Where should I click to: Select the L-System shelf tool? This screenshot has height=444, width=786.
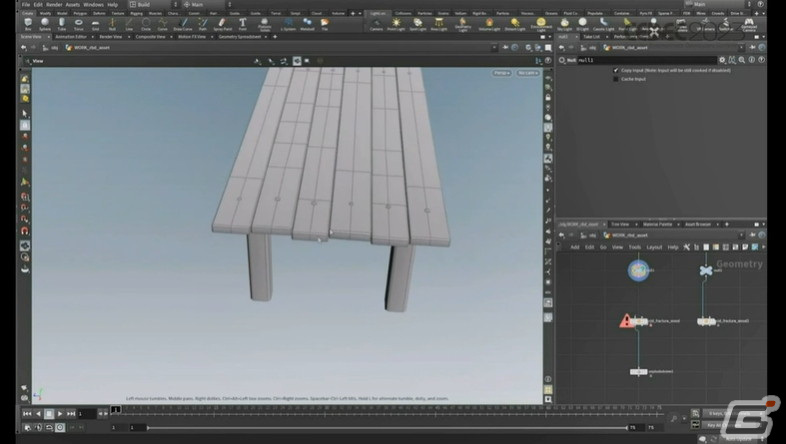(x=288, y=24)
